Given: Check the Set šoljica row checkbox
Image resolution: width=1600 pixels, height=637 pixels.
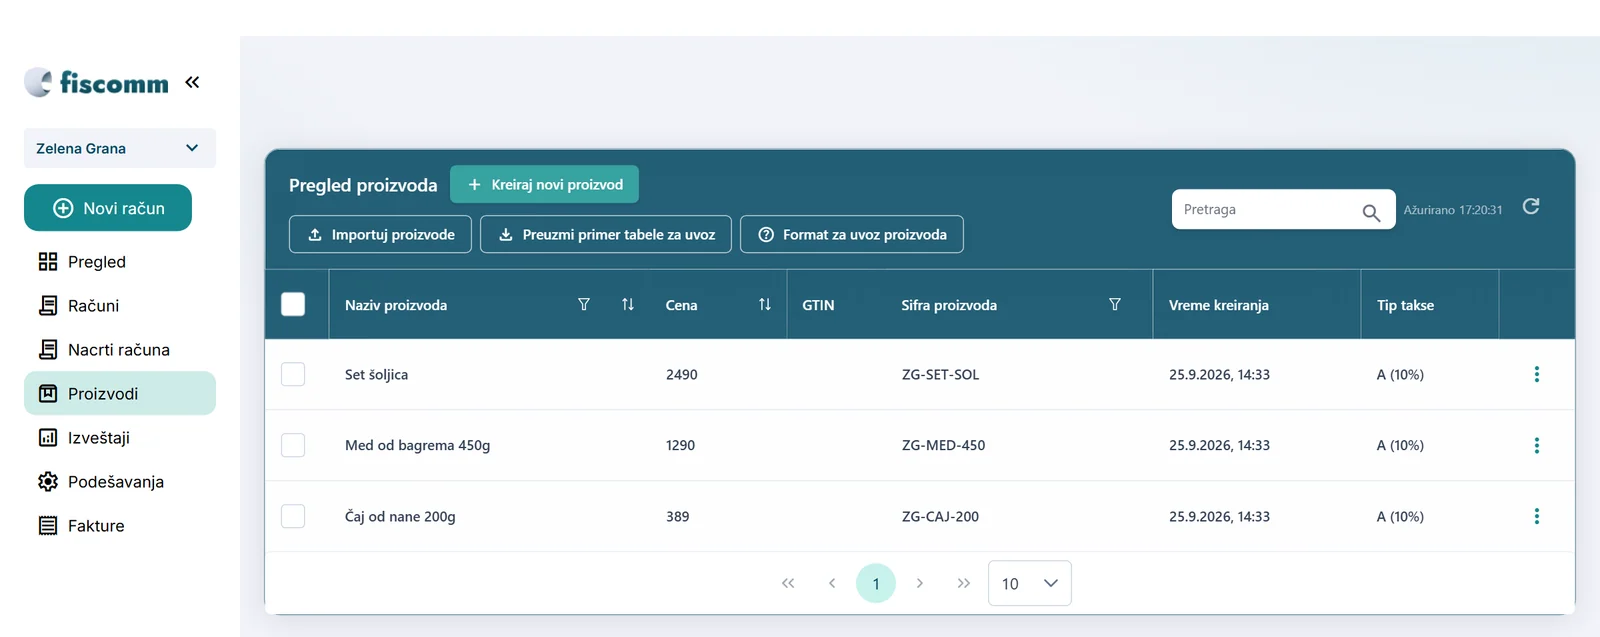Looking at the screenshot, I should coord(293,374).
